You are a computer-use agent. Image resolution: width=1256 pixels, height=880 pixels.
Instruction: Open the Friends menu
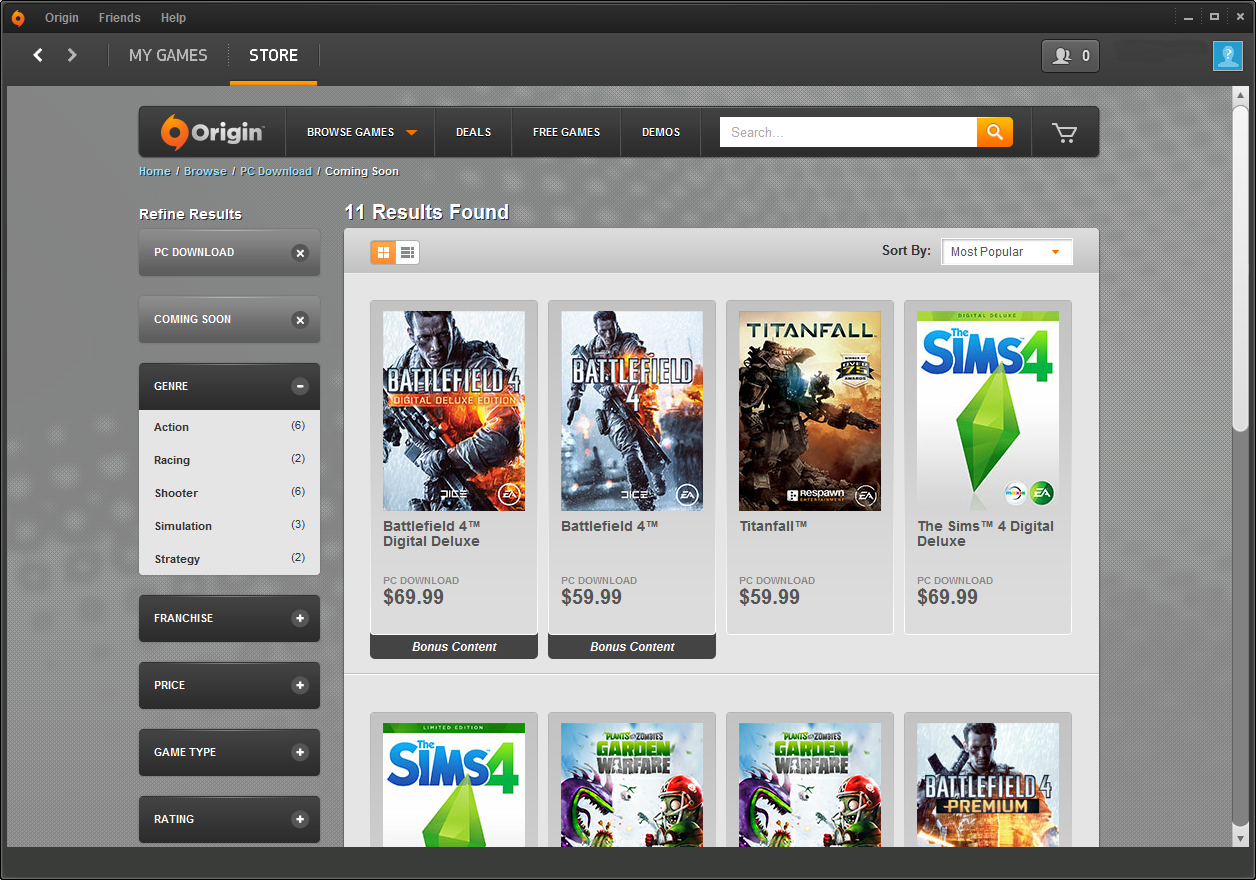coord(119,17)
